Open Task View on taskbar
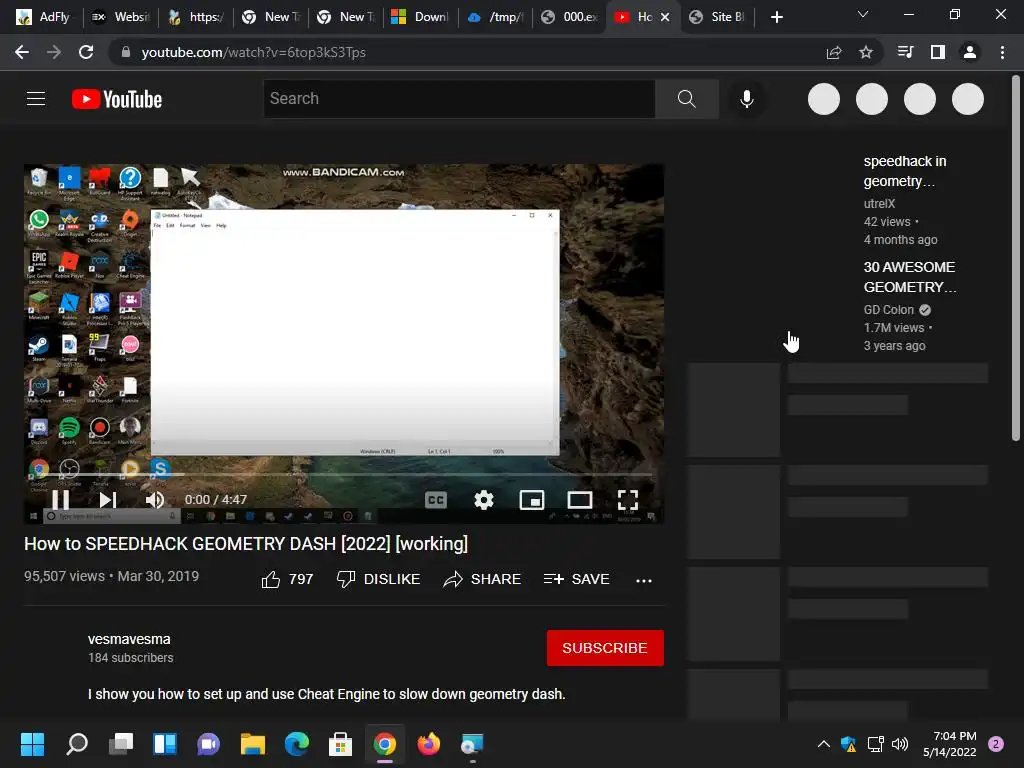1024x768 pixels. click(x=121, y=744)
